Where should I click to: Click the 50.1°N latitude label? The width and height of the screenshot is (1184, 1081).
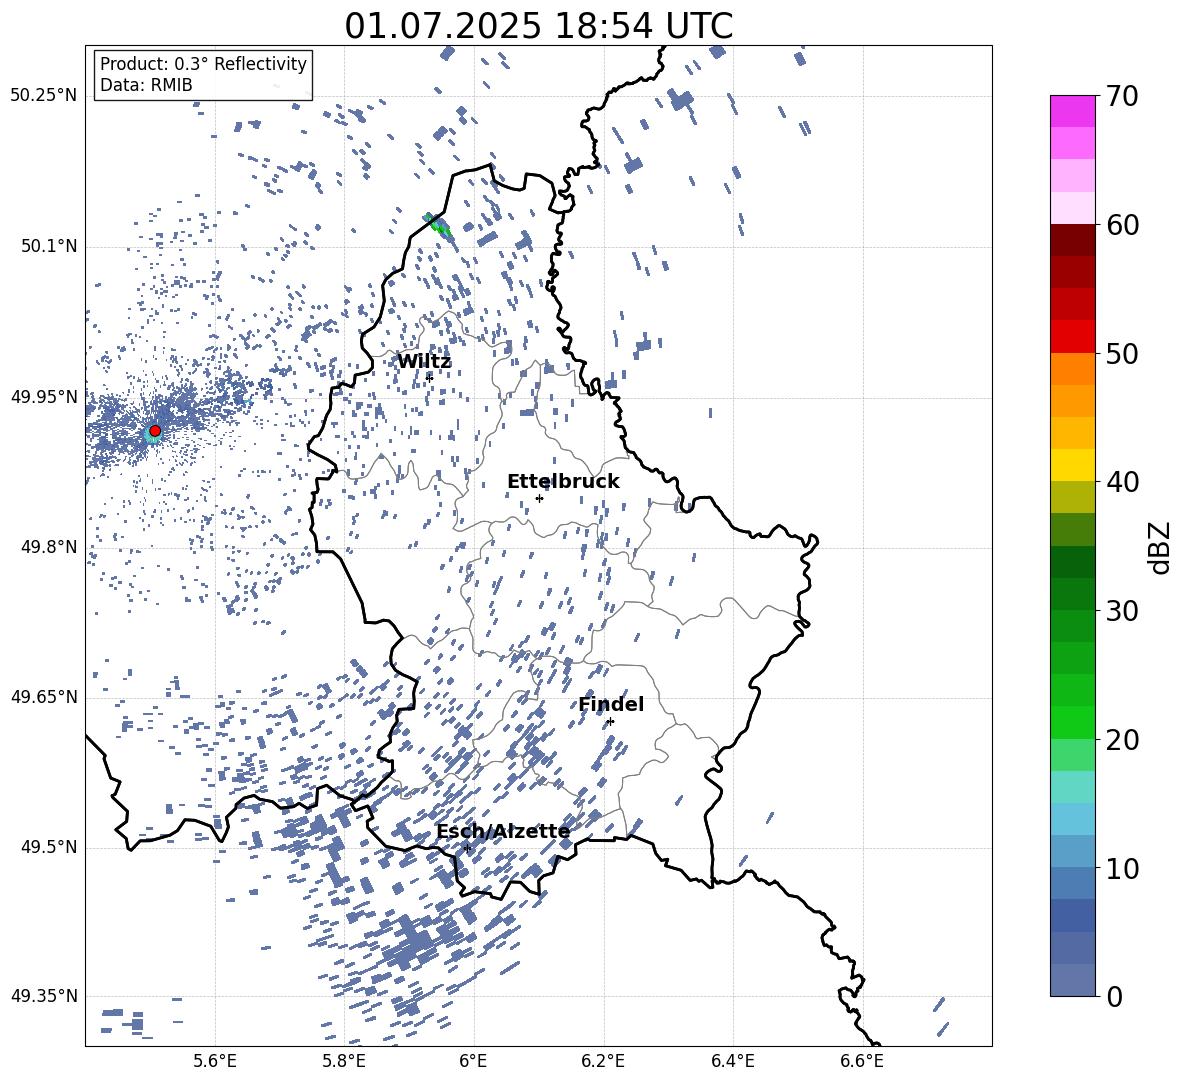pyautogui.click(x=48, y=246)
